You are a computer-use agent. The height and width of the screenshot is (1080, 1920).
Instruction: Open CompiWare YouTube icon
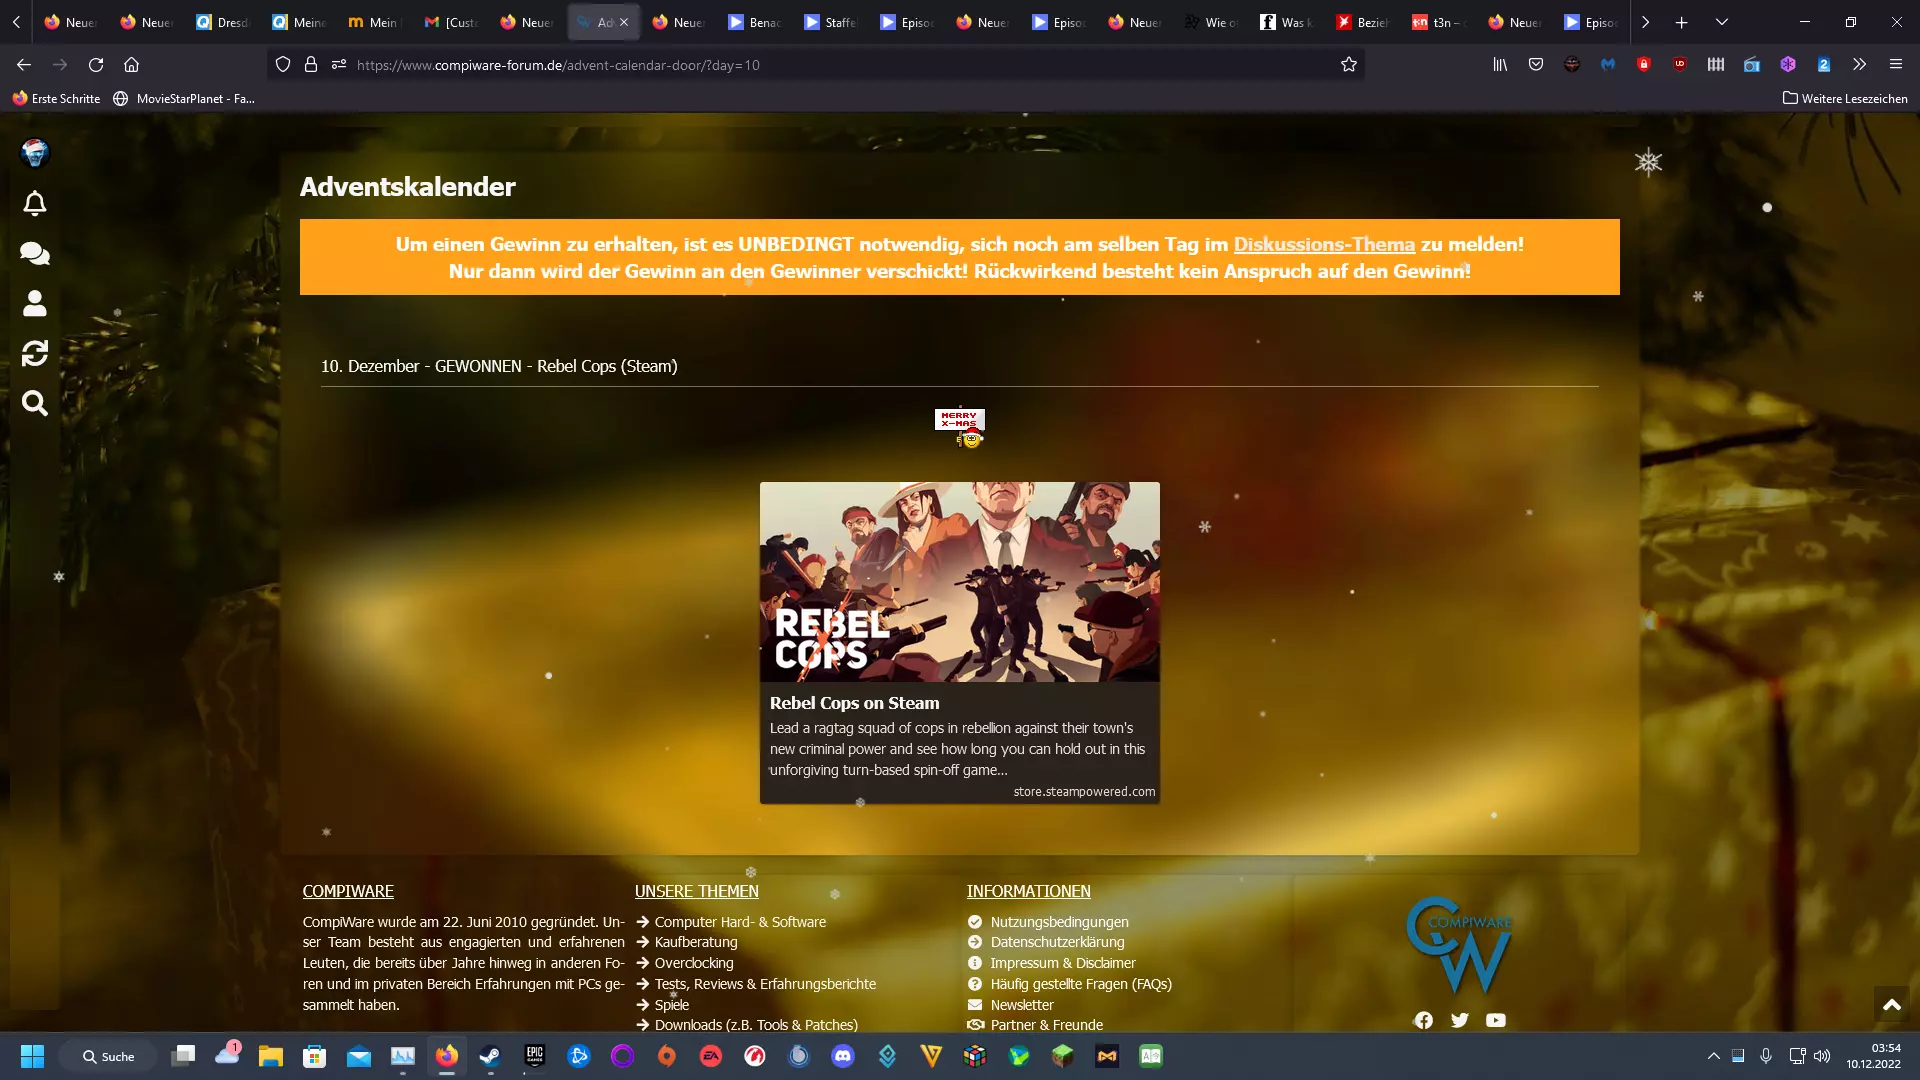[x=1496, y=1020]
